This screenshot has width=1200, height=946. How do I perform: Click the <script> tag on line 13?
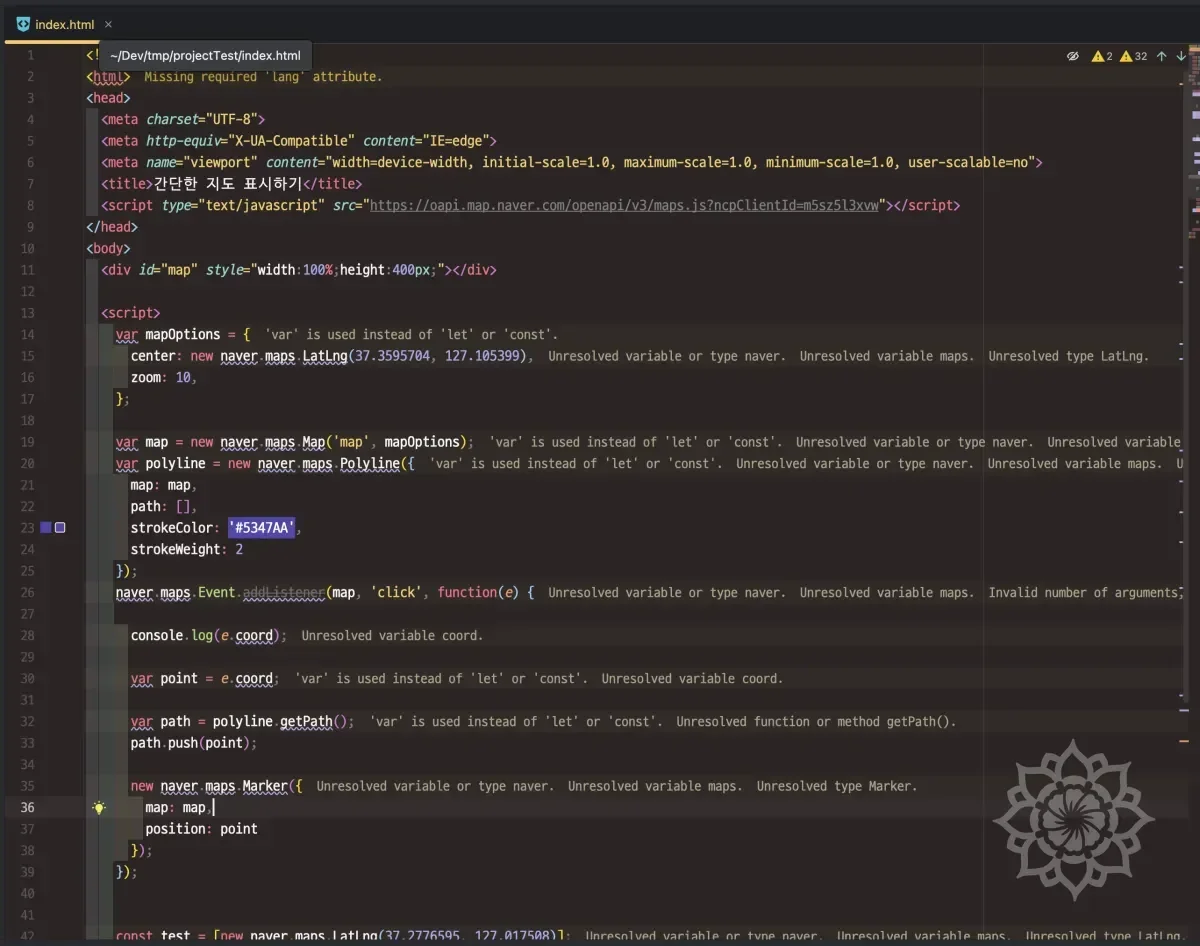[x=130, y=313]
